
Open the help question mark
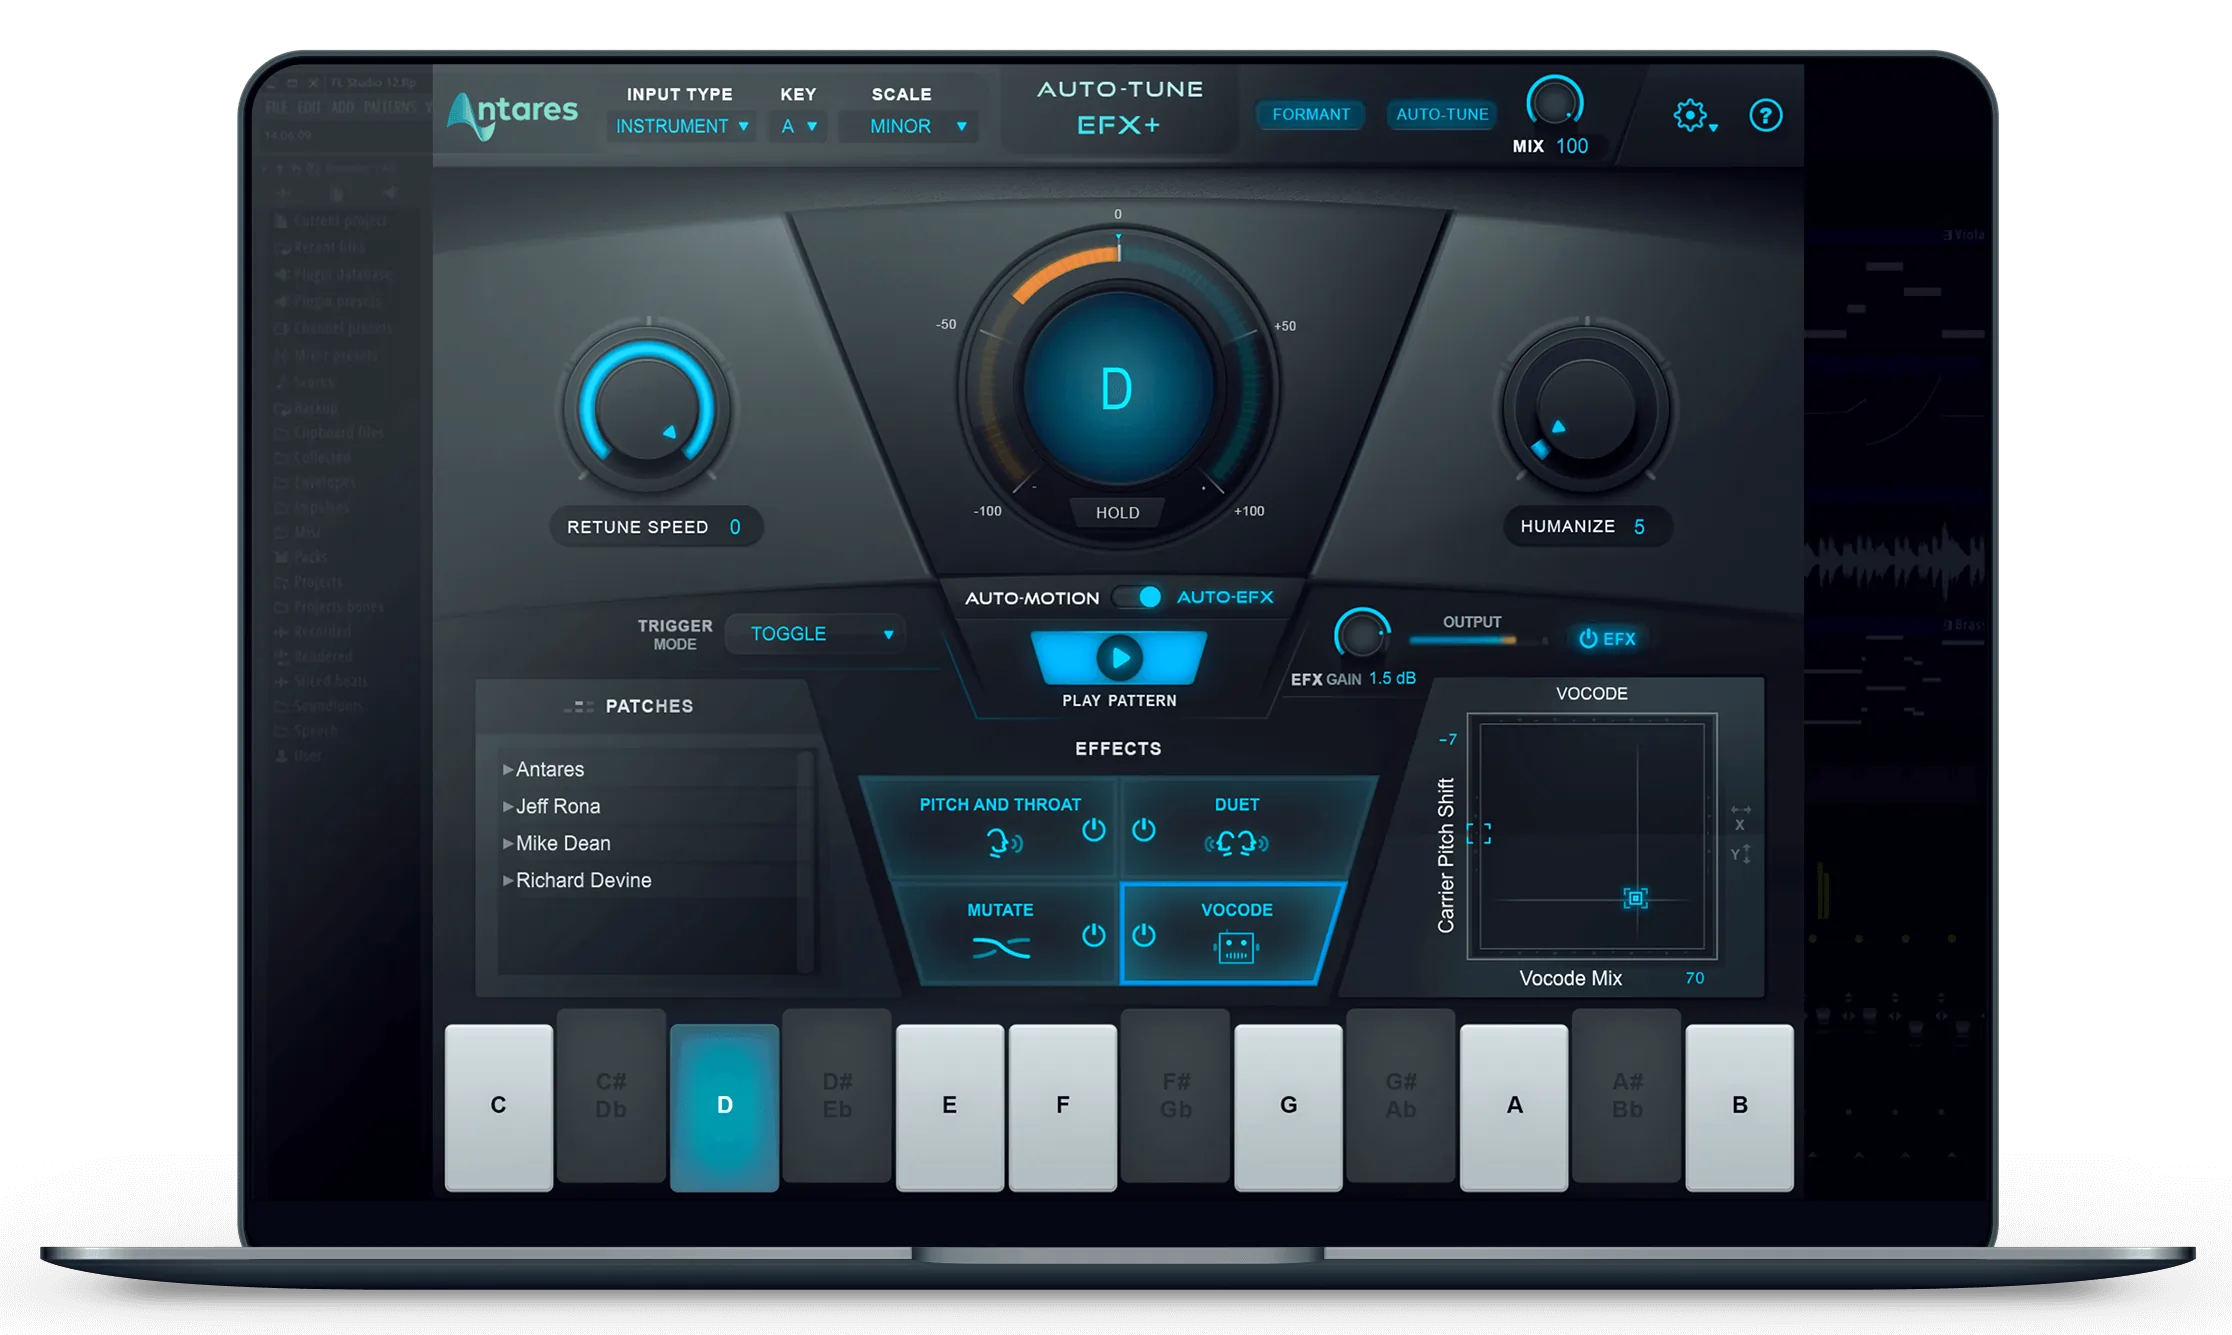1766,116
